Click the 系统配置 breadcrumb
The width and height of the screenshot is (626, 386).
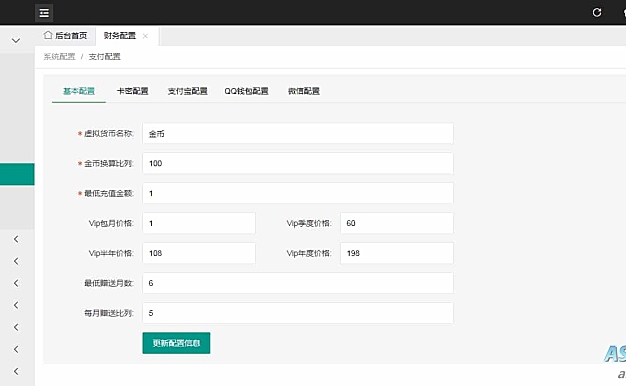59,57
